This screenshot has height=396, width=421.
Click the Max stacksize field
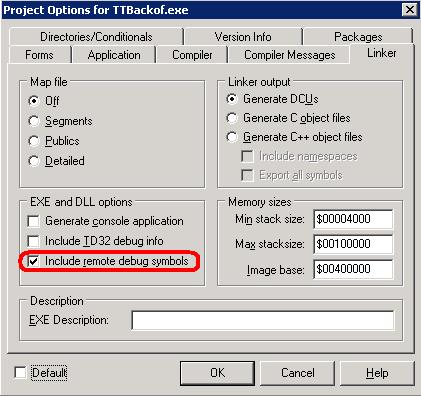pyautogui.click(x=353, y=244)
